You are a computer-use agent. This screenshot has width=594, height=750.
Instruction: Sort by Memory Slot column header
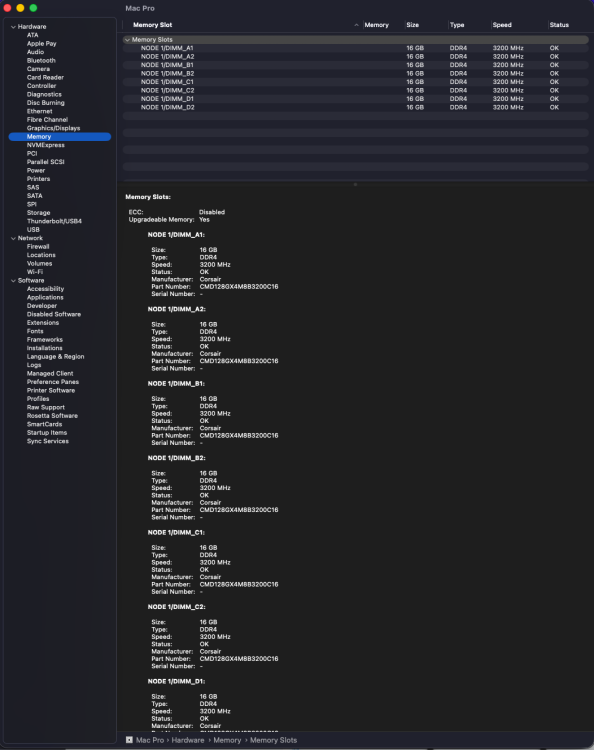[x=153, y=25]
